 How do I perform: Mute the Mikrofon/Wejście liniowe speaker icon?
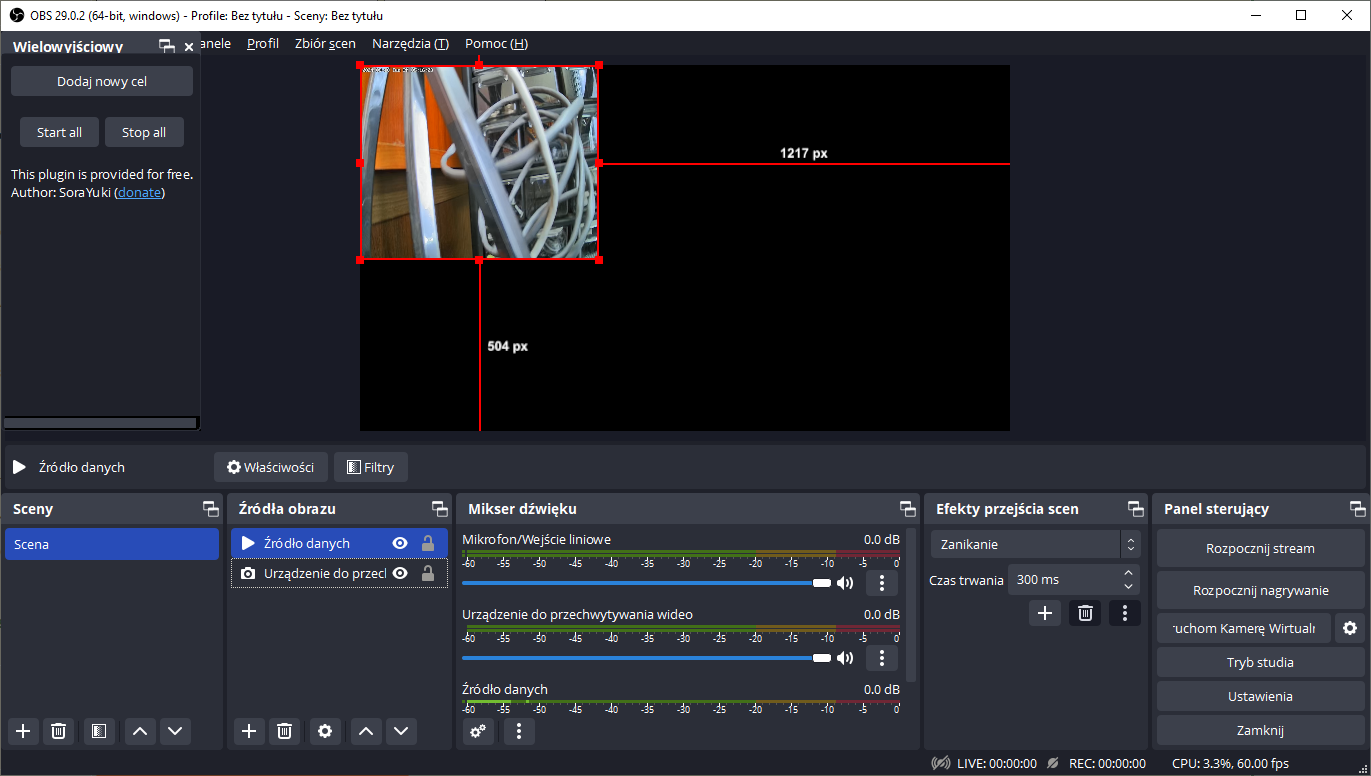(x=845, y=583)
